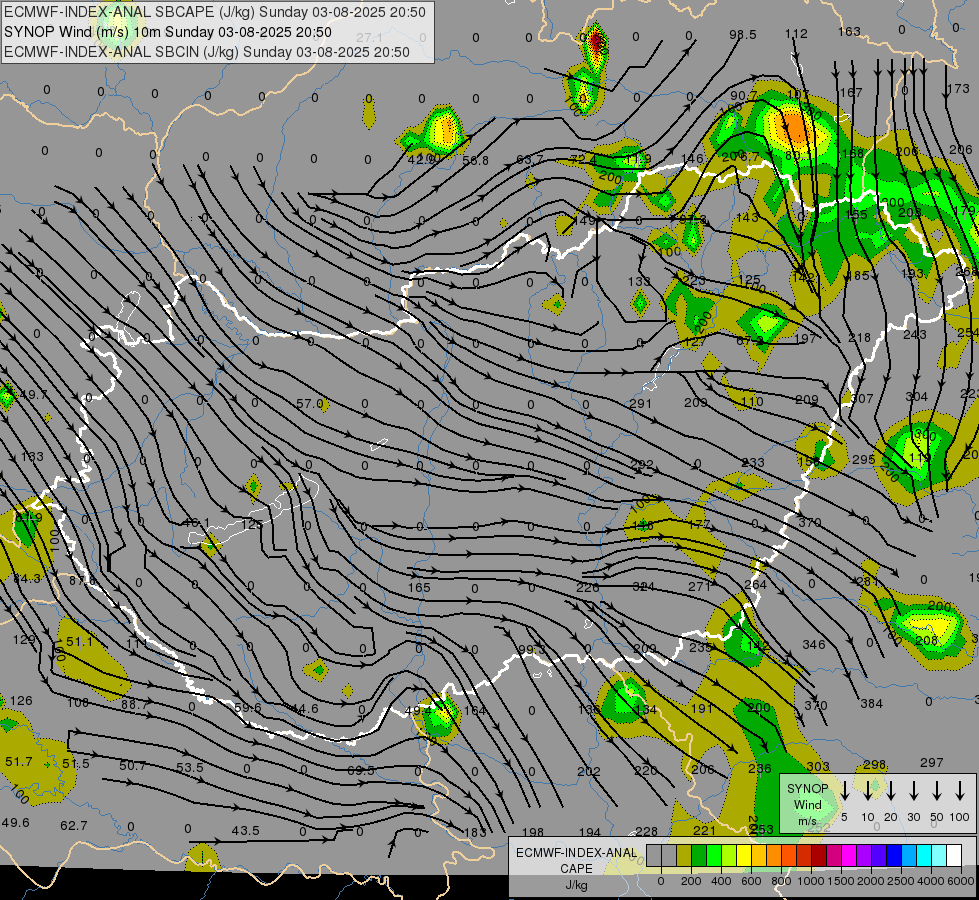Select the olive CAPE legend swatch
Screen dimensions: 979x900
point(684,856)
